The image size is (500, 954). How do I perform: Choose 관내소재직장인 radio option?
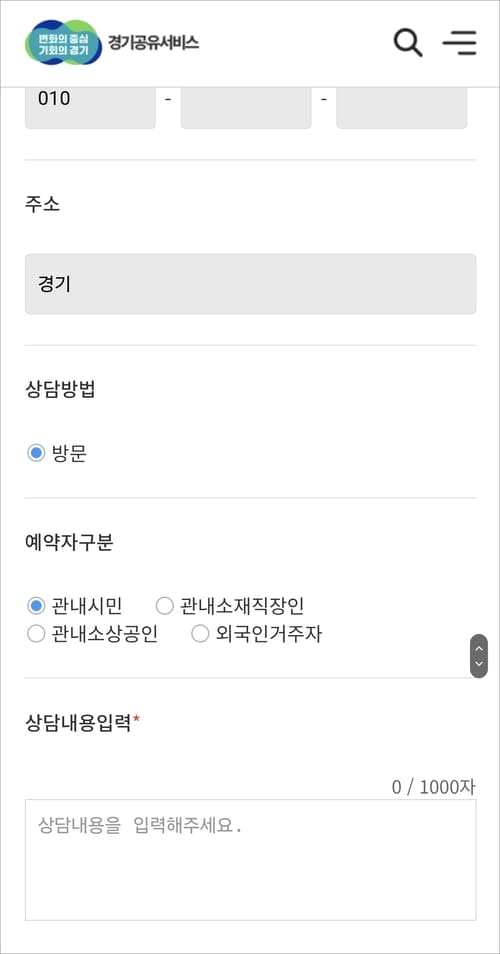(165, 606)
